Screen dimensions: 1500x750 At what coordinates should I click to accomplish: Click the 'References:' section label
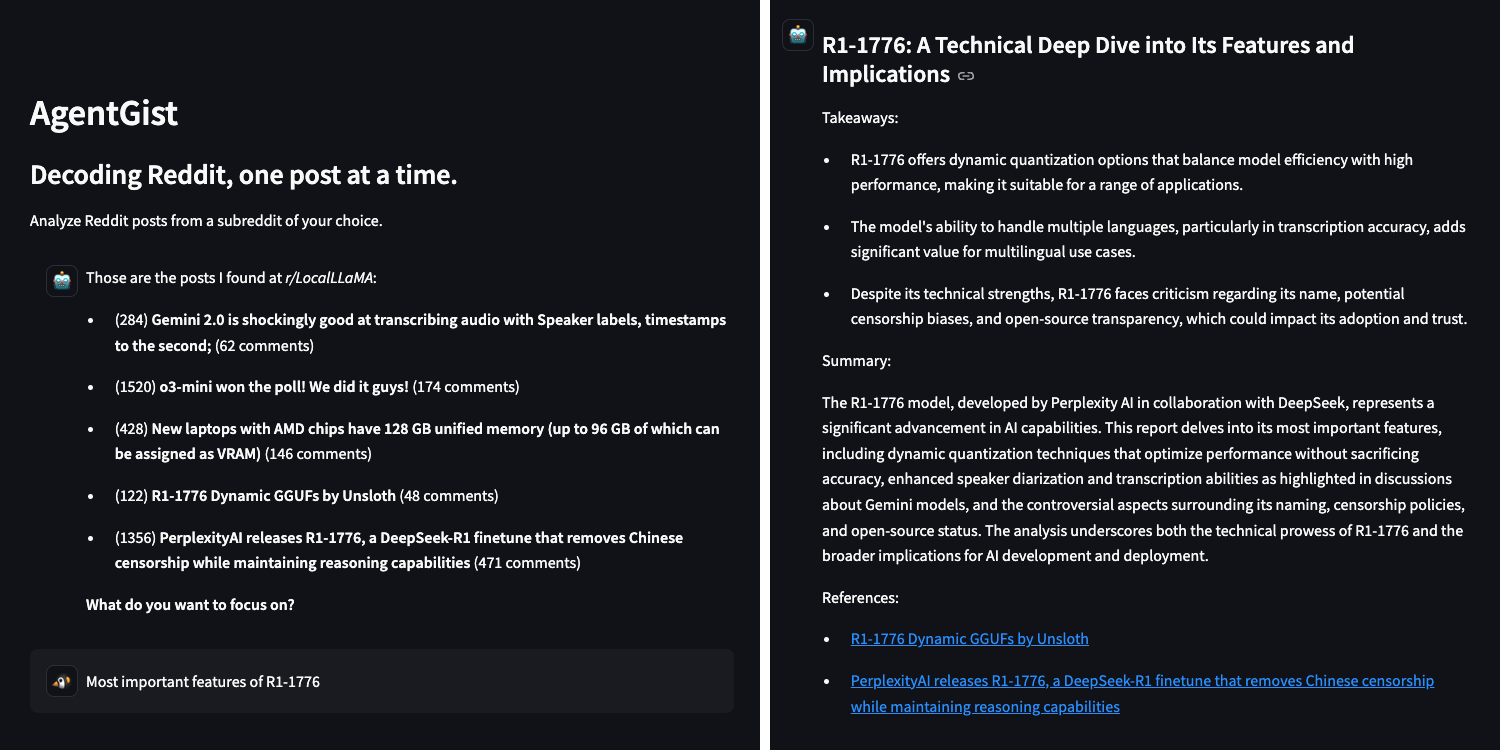[x=860, y=598]
